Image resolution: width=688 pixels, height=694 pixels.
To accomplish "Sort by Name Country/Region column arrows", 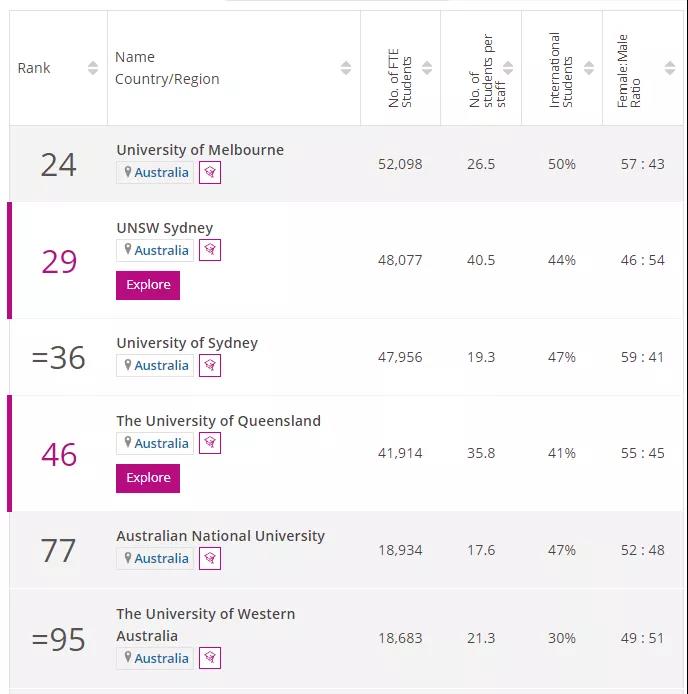I will [x=346, y=68].
